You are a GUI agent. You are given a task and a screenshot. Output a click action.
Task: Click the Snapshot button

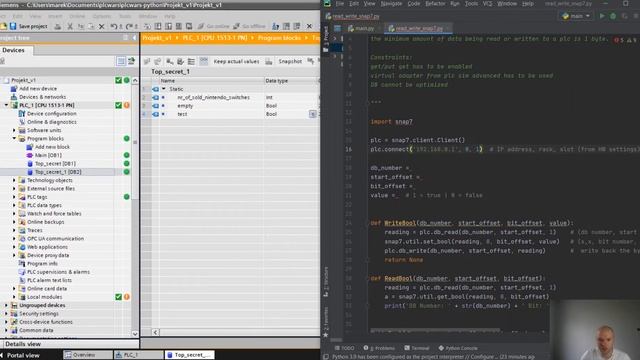click(290, 62)
